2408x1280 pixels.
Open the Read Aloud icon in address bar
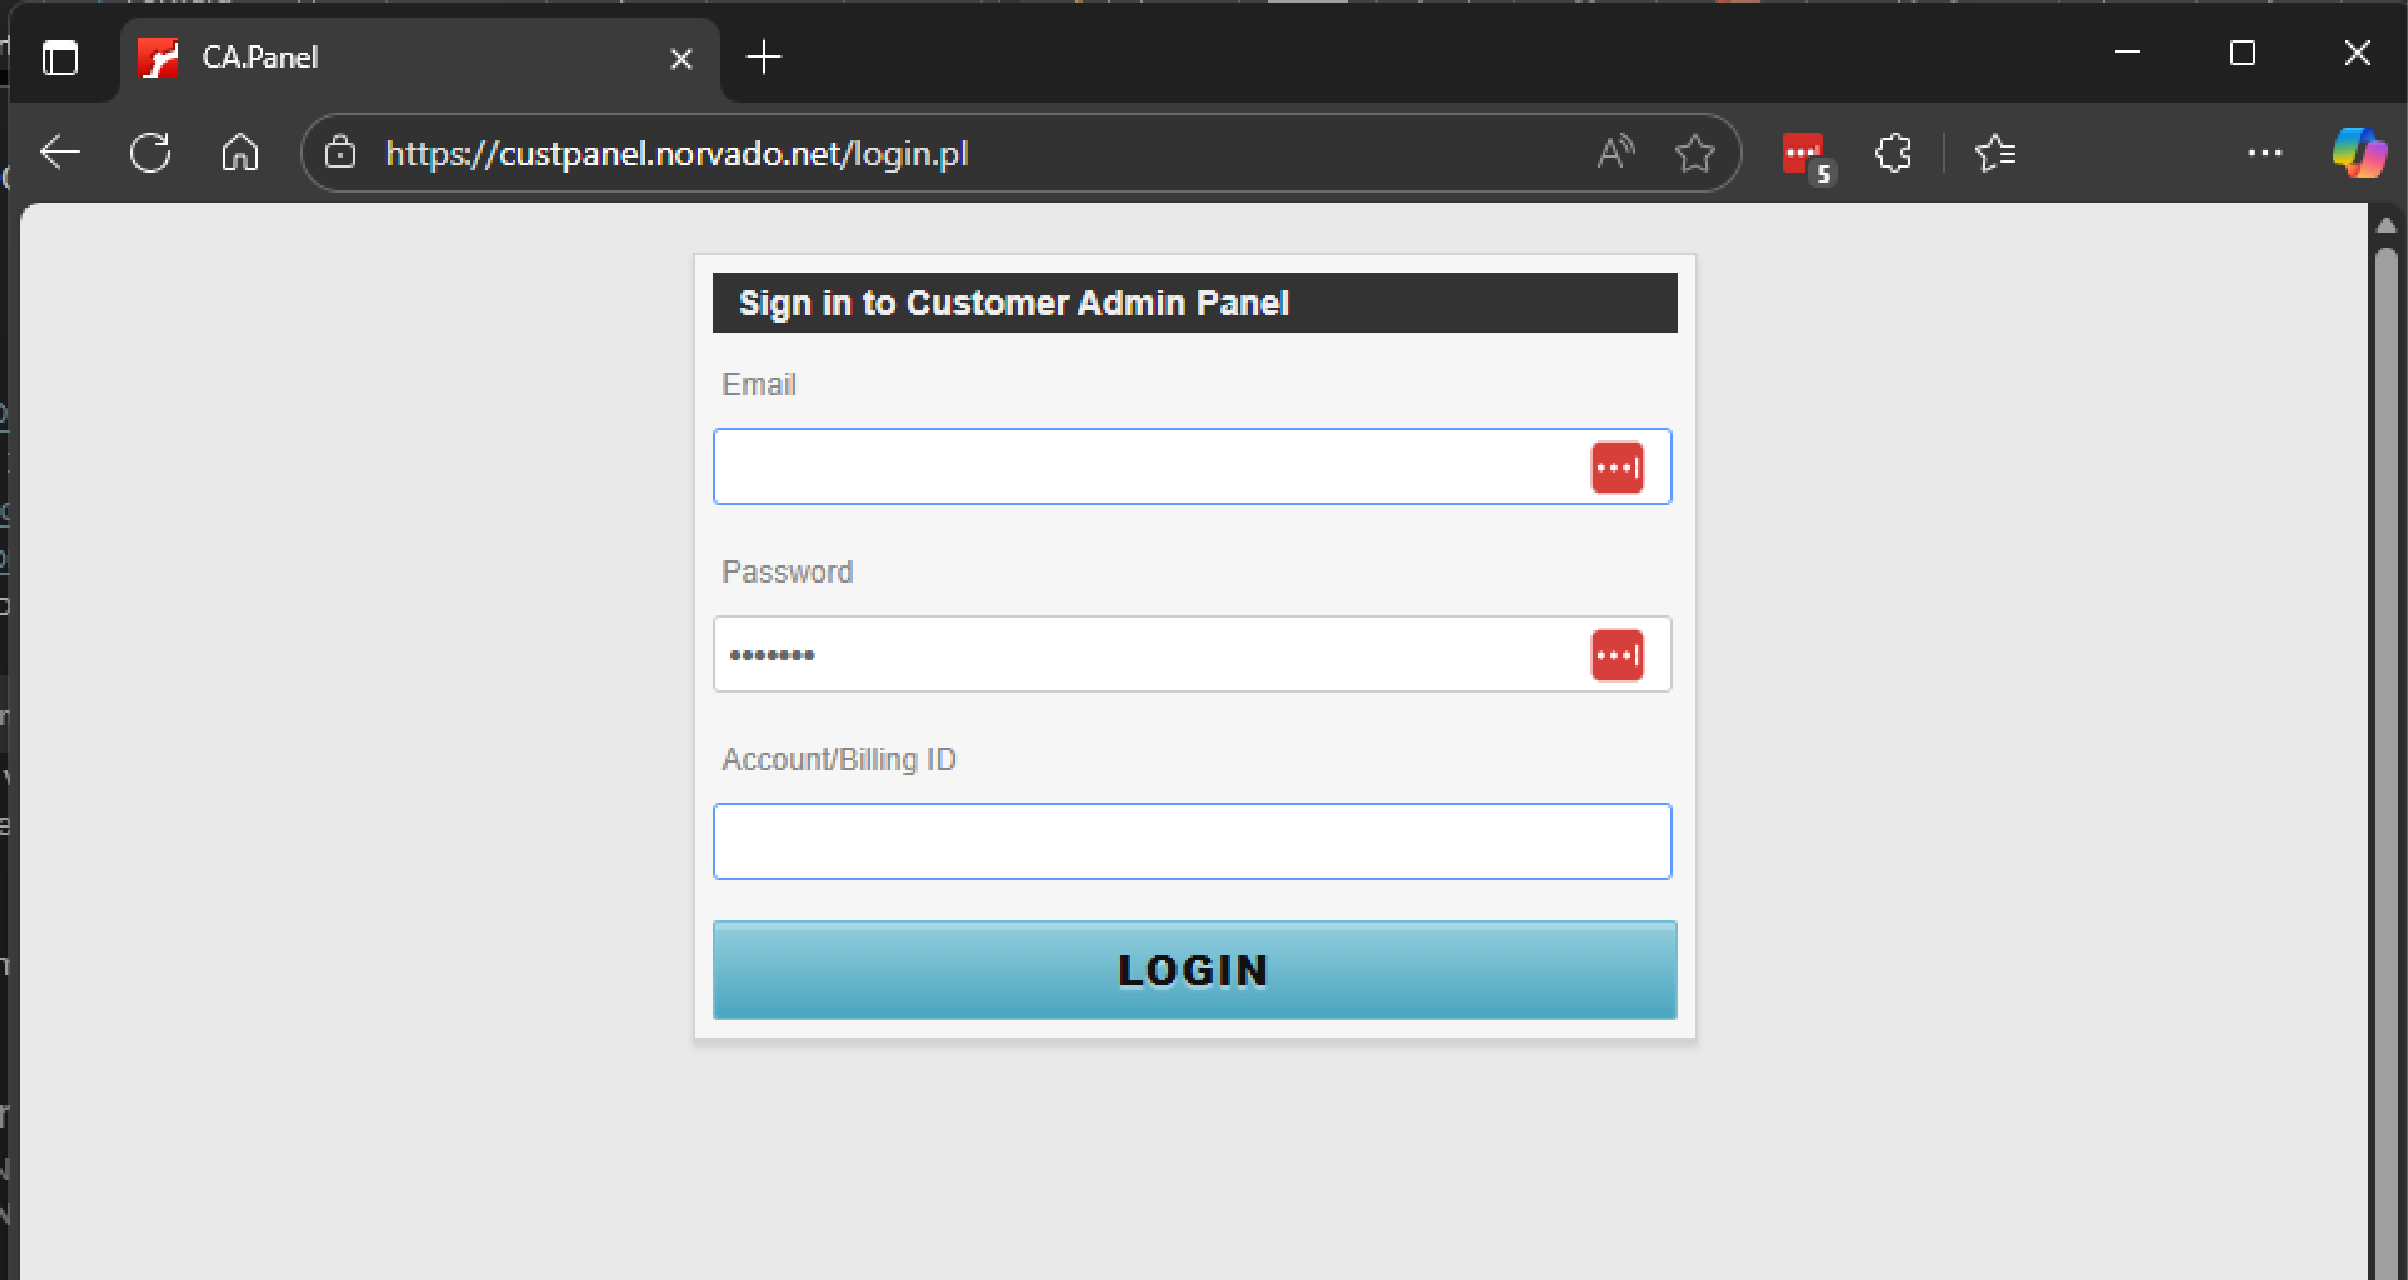tap(1615, 153)
